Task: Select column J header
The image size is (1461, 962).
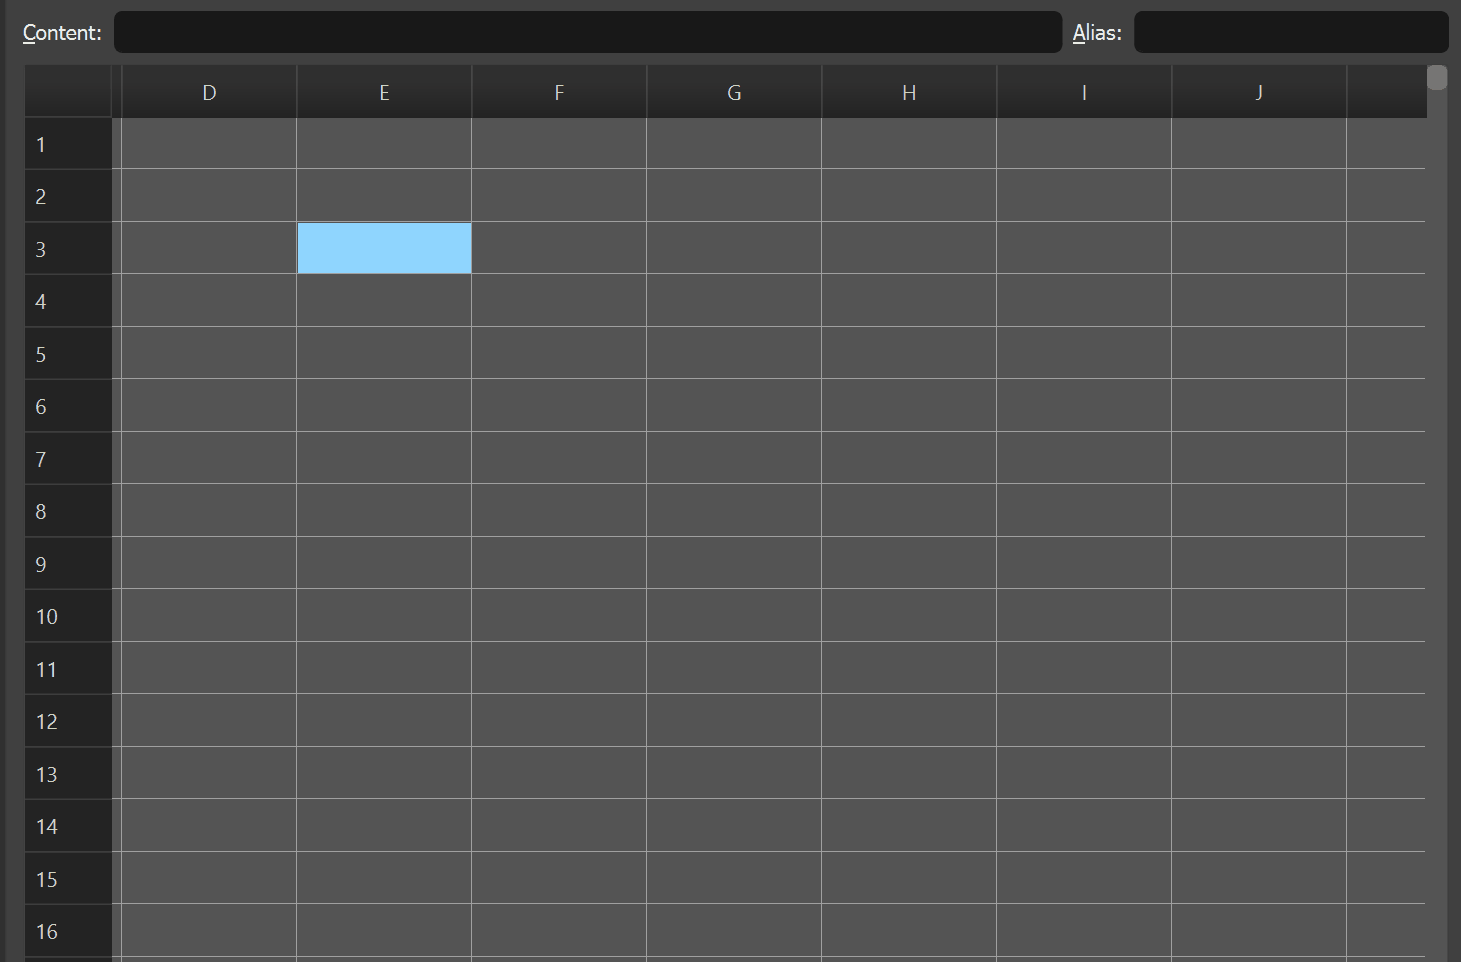Action: (x=1259, y=91)
